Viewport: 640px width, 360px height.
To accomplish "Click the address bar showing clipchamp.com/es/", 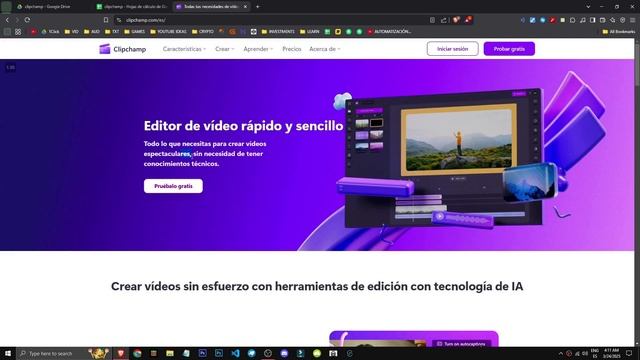I will pyautogui.click(x=269, y=20).
